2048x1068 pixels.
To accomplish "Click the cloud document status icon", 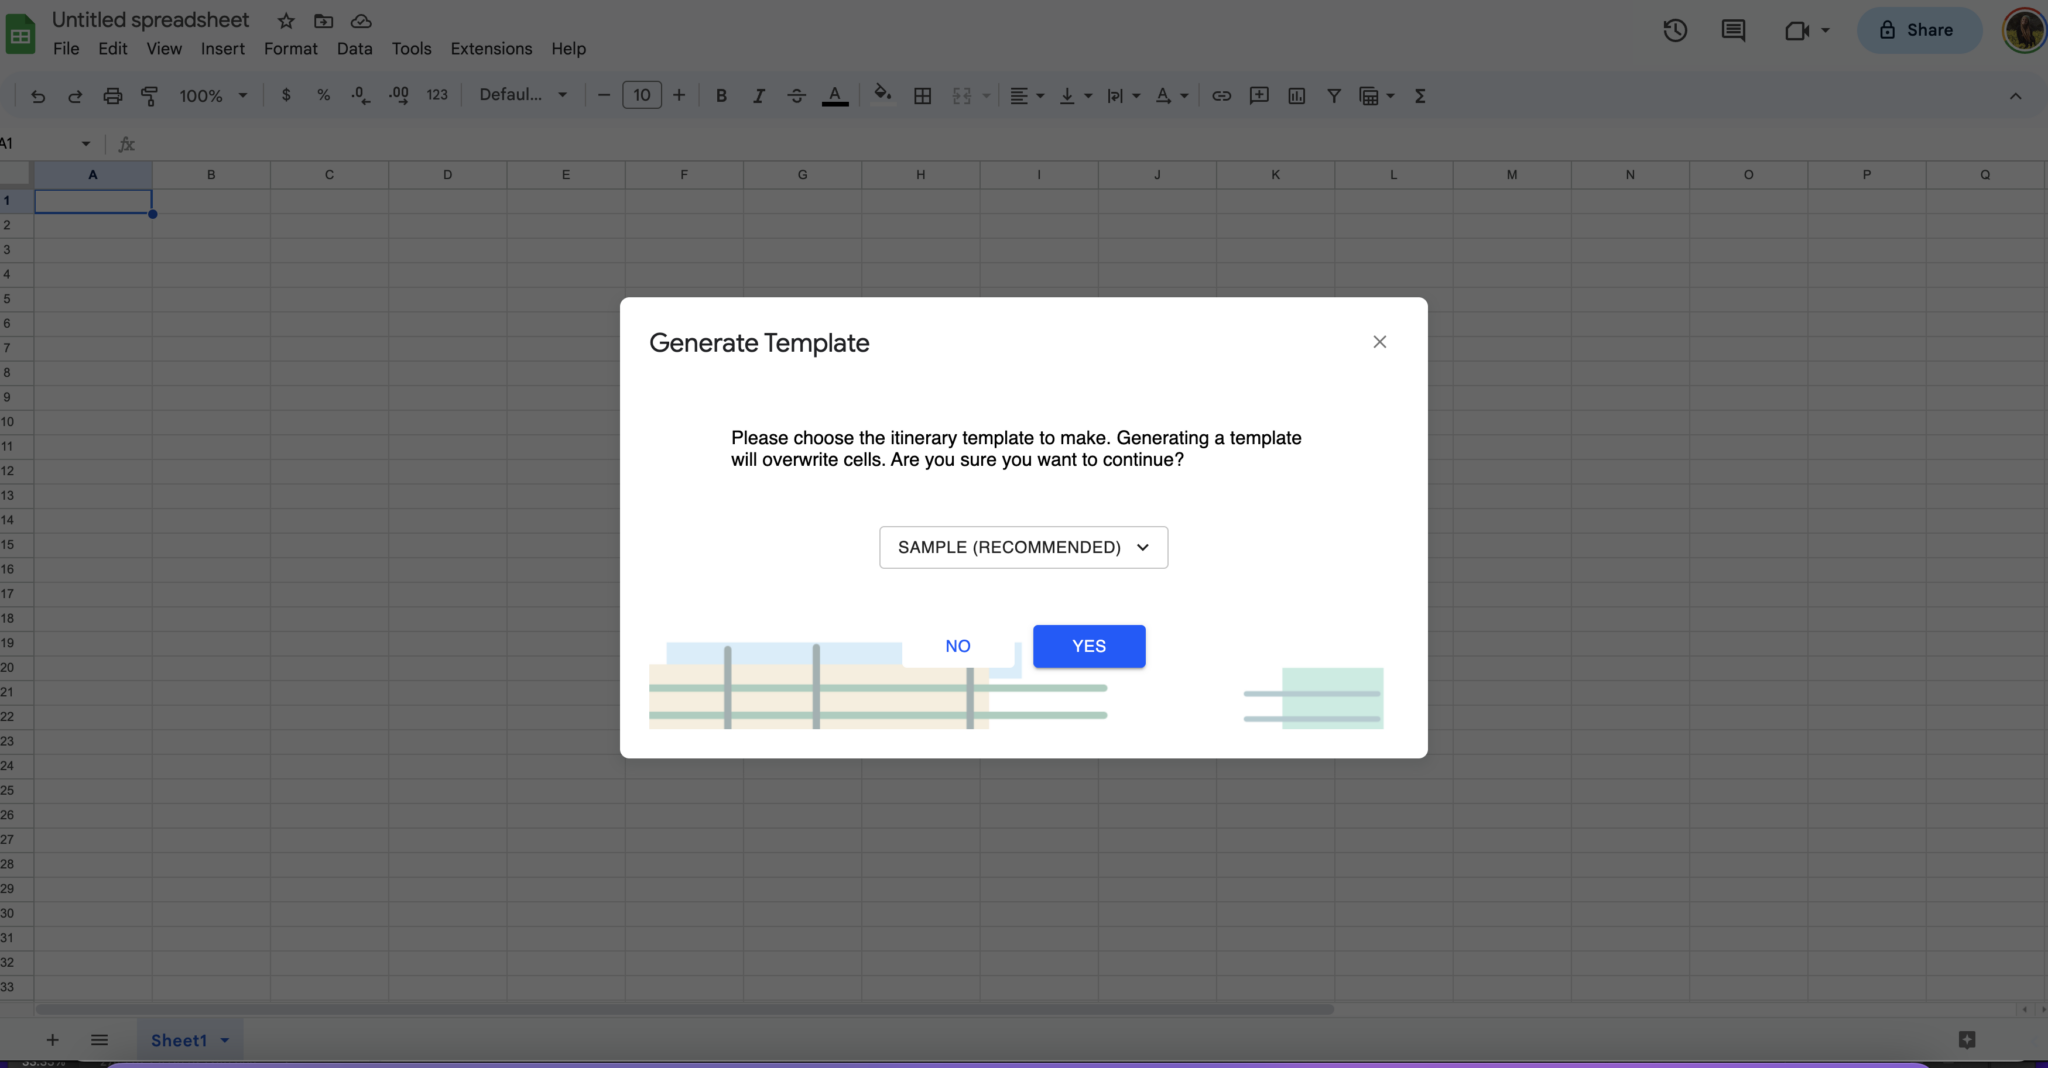I will point(361,21).
